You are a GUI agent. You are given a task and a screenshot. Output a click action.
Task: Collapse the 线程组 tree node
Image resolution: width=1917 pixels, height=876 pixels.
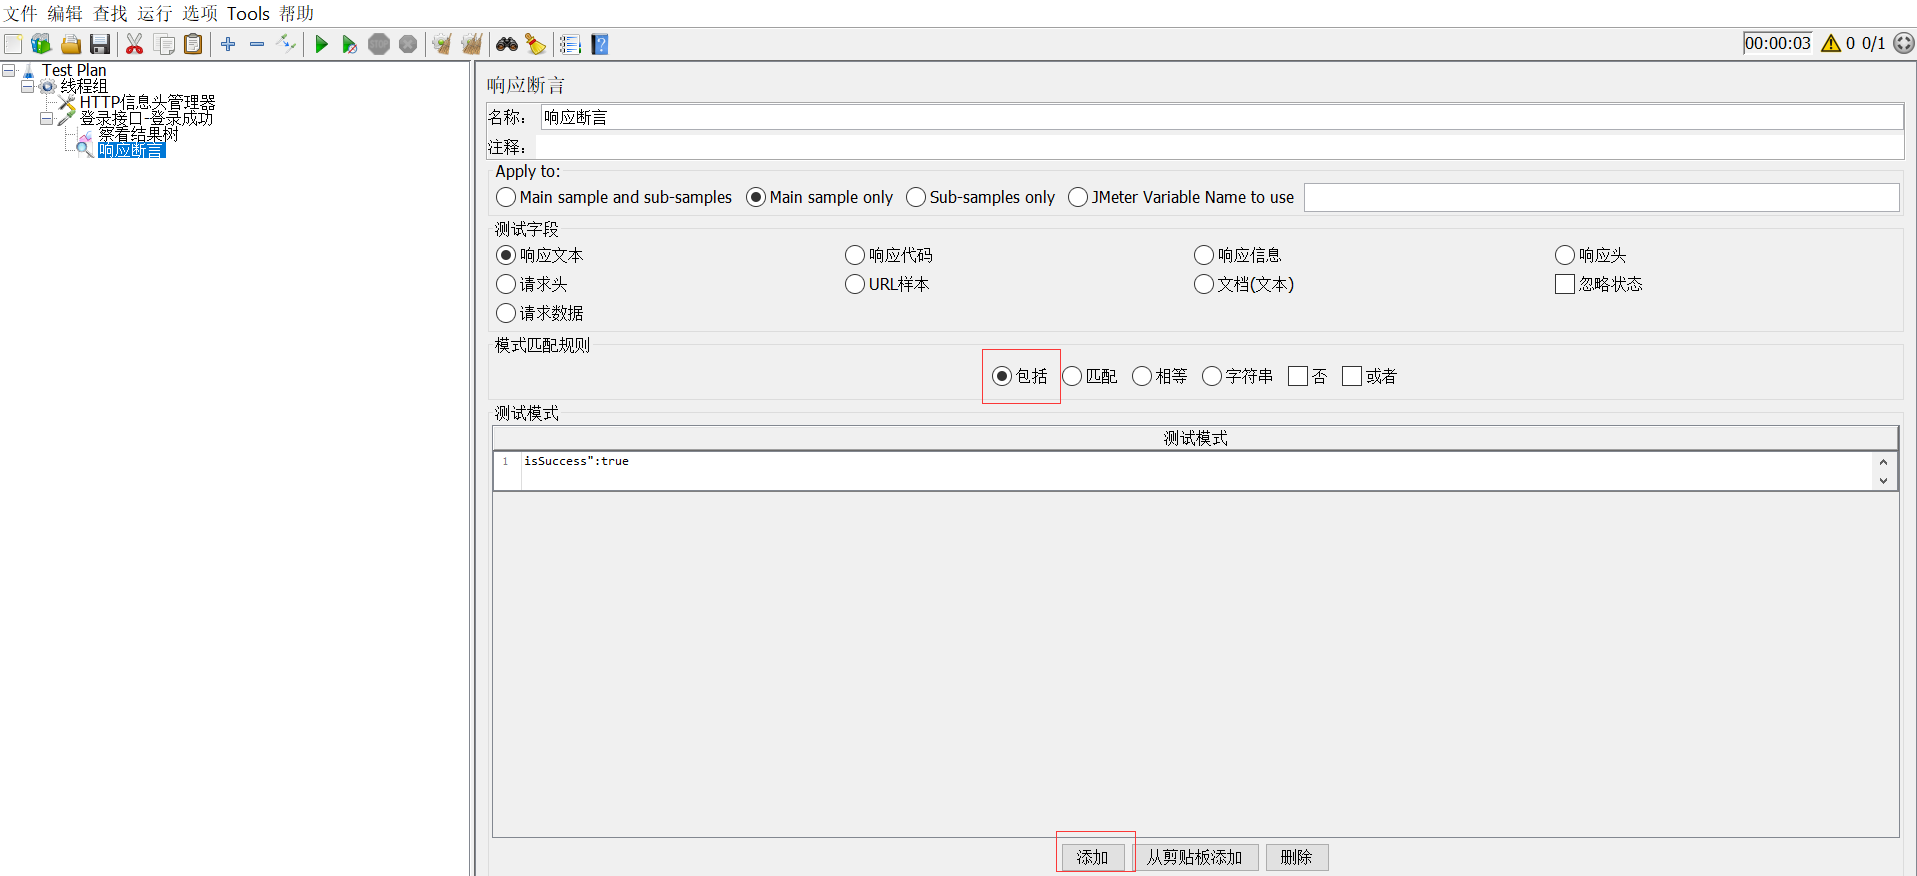[28, 86]
